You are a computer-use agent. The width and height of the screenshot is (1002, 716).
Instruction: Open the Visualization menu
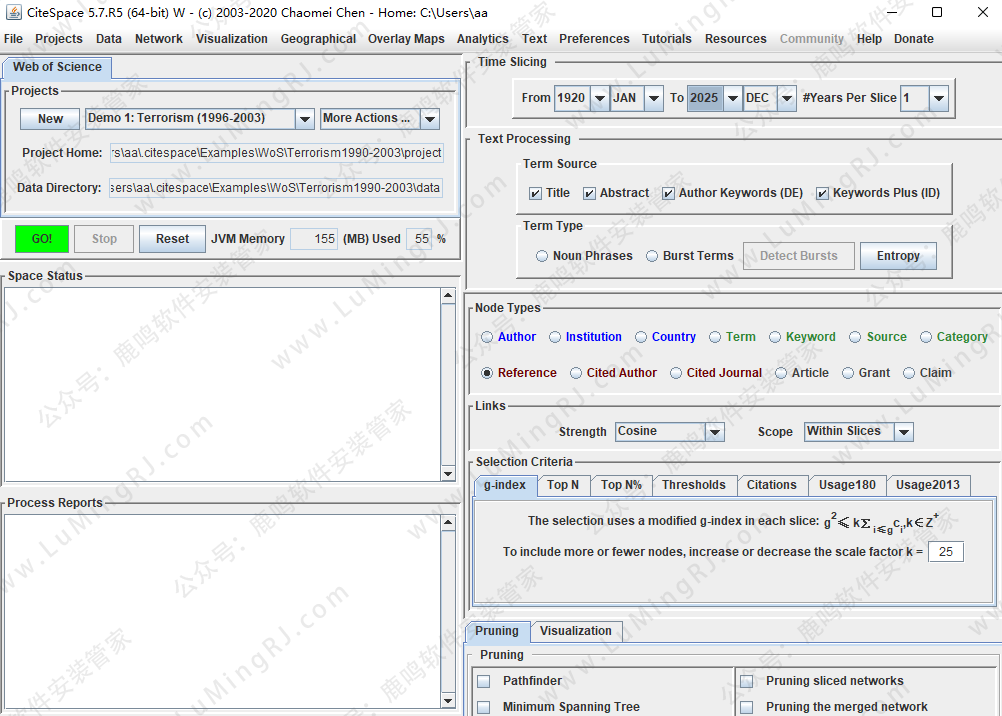click(x=231, y=39)
